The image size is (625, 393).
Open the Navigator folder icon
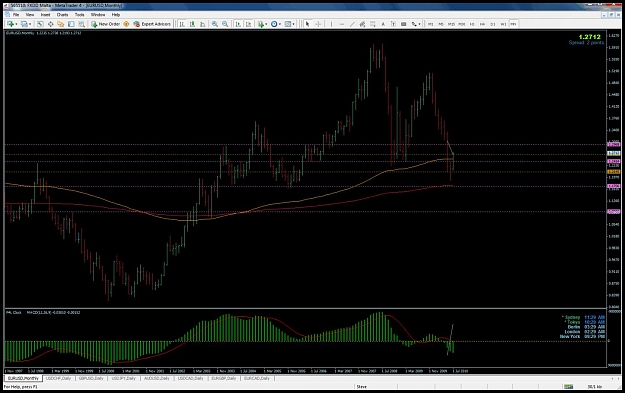pos(61,24)
